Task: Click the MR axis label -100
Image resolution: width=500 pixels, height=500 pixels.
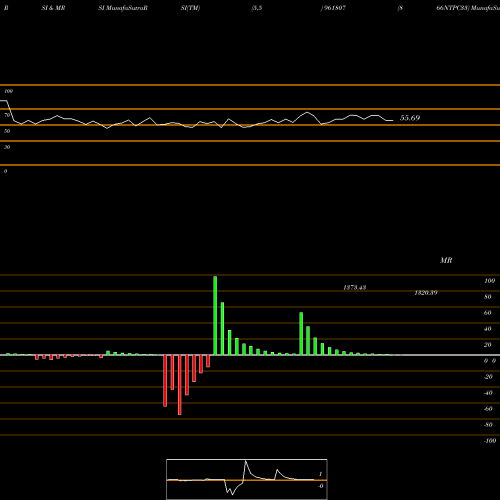Action: (x=490, y=441)
